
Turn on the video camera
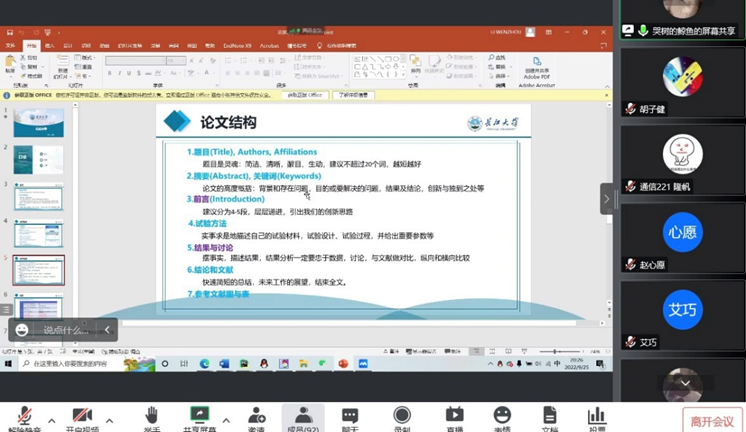click(x=81, y=417)
